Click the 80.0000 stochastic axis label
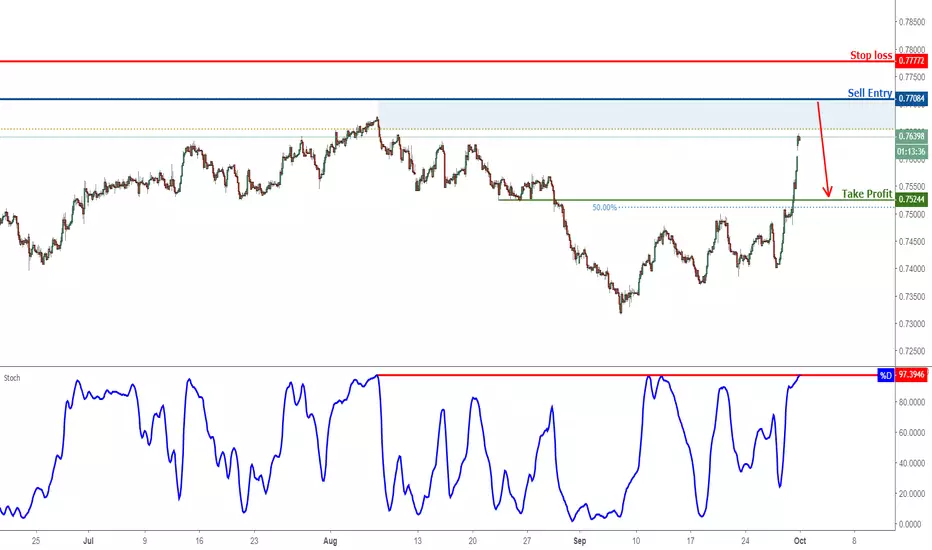The width and height of the screenshot is (932, 550). pos(912,403)
